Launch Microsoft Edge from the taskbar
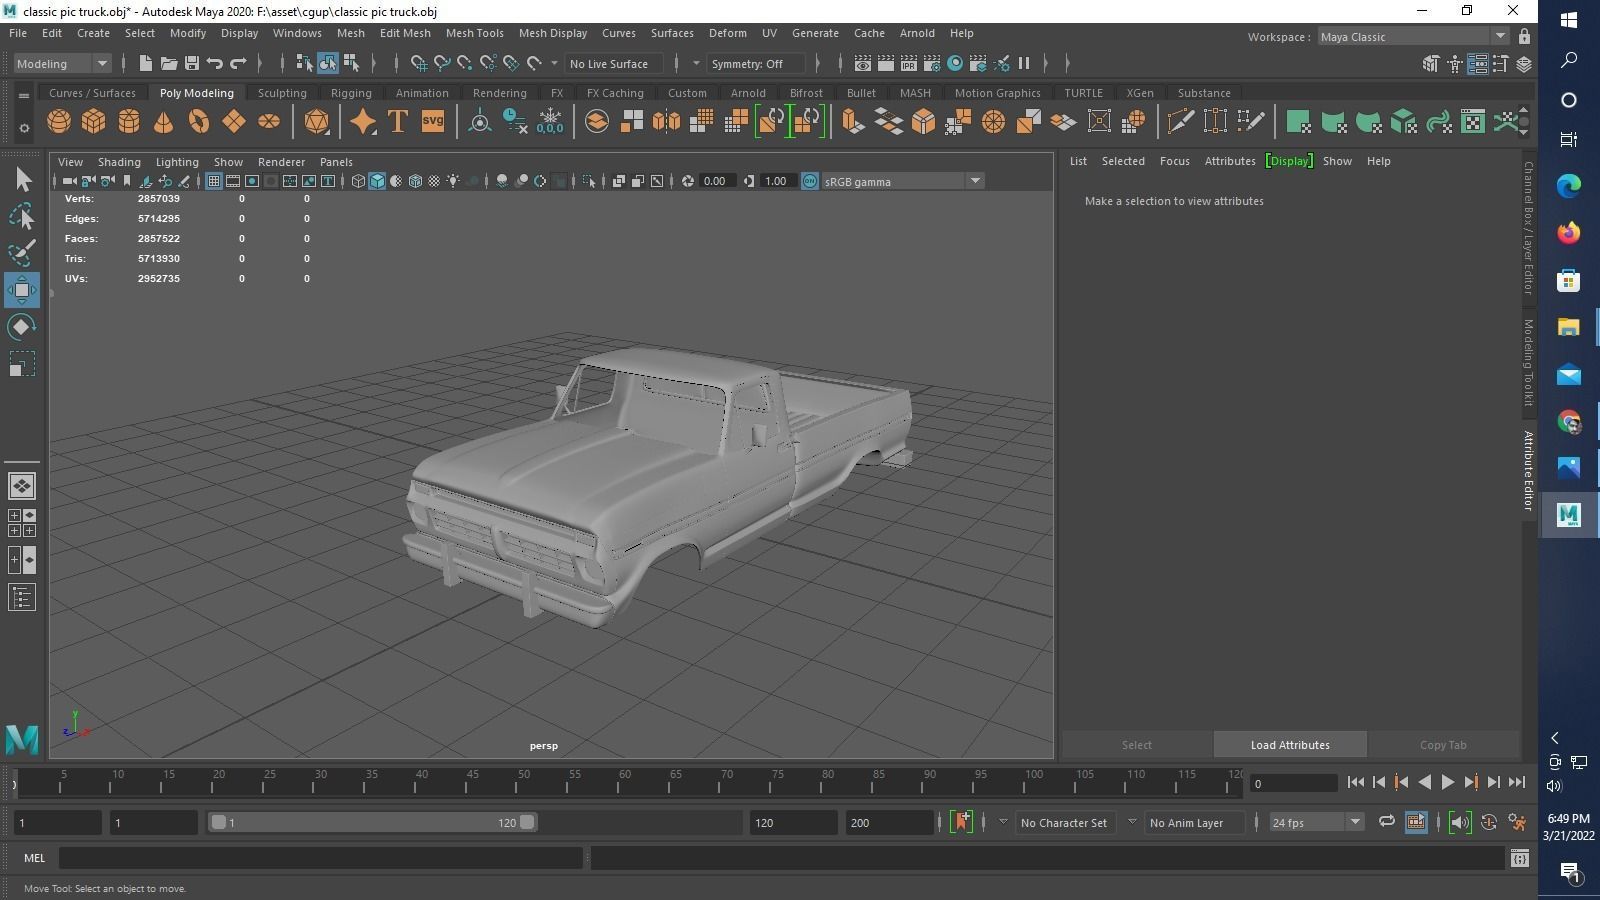Viewport: 1600px width, 900px height. [x=1568, y=185]
